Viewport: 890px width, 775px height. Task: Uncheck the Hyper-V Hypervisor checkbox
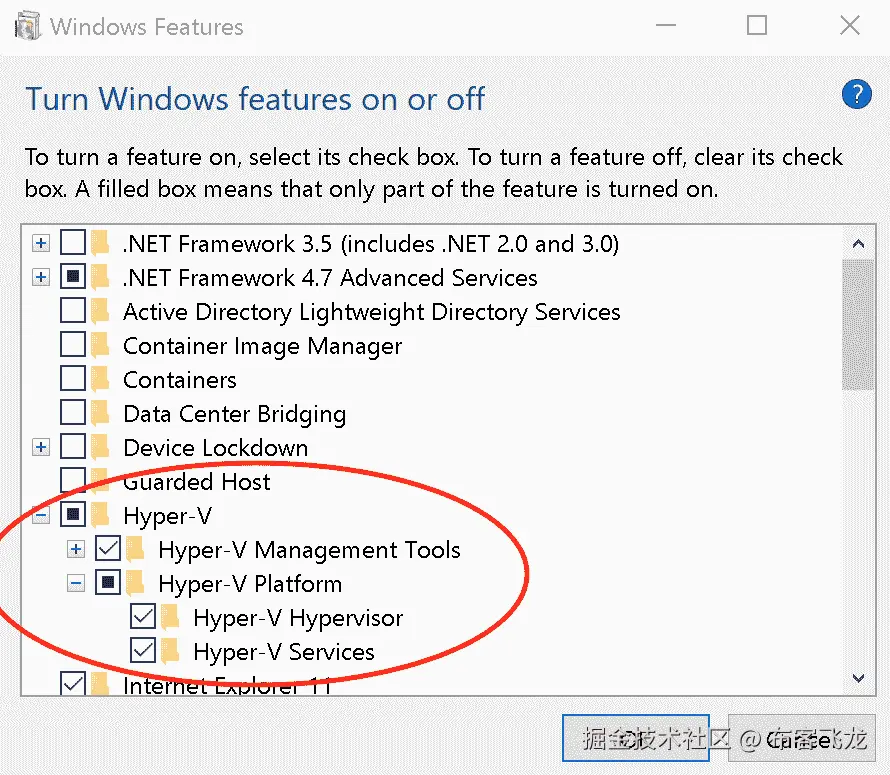coord(143,618)
